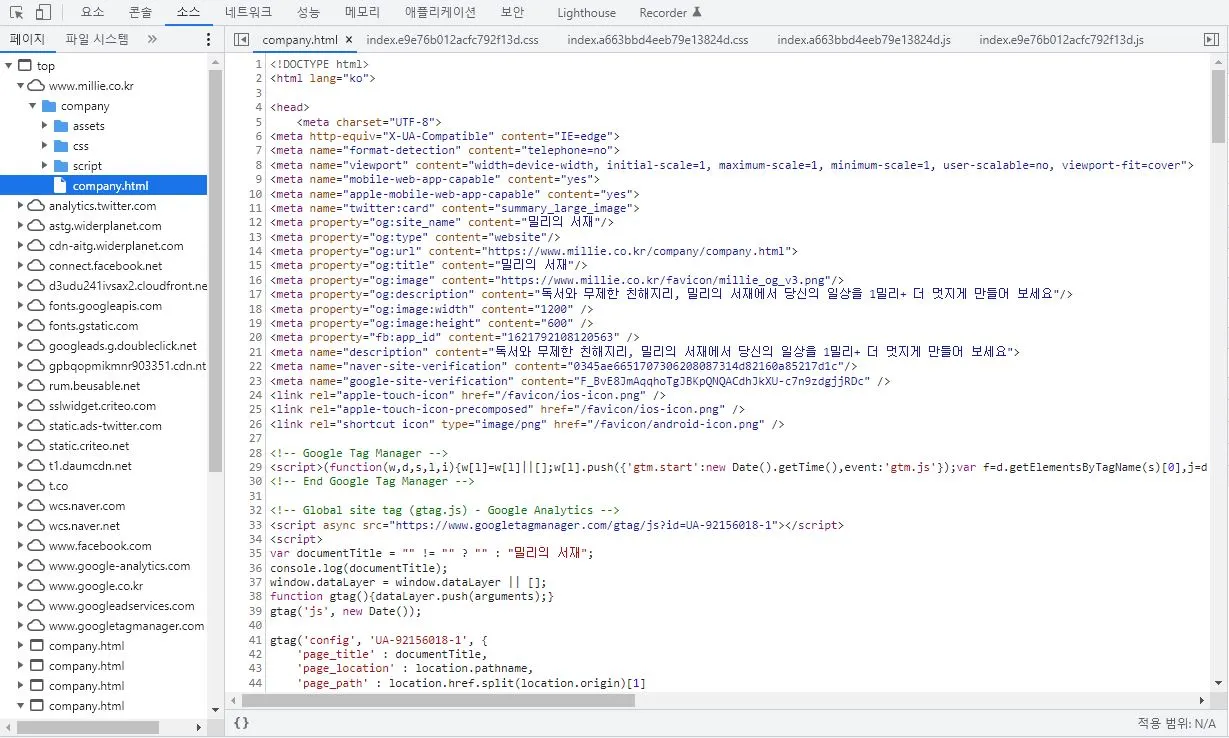Open the Lighthouse tab

point(586,12)
